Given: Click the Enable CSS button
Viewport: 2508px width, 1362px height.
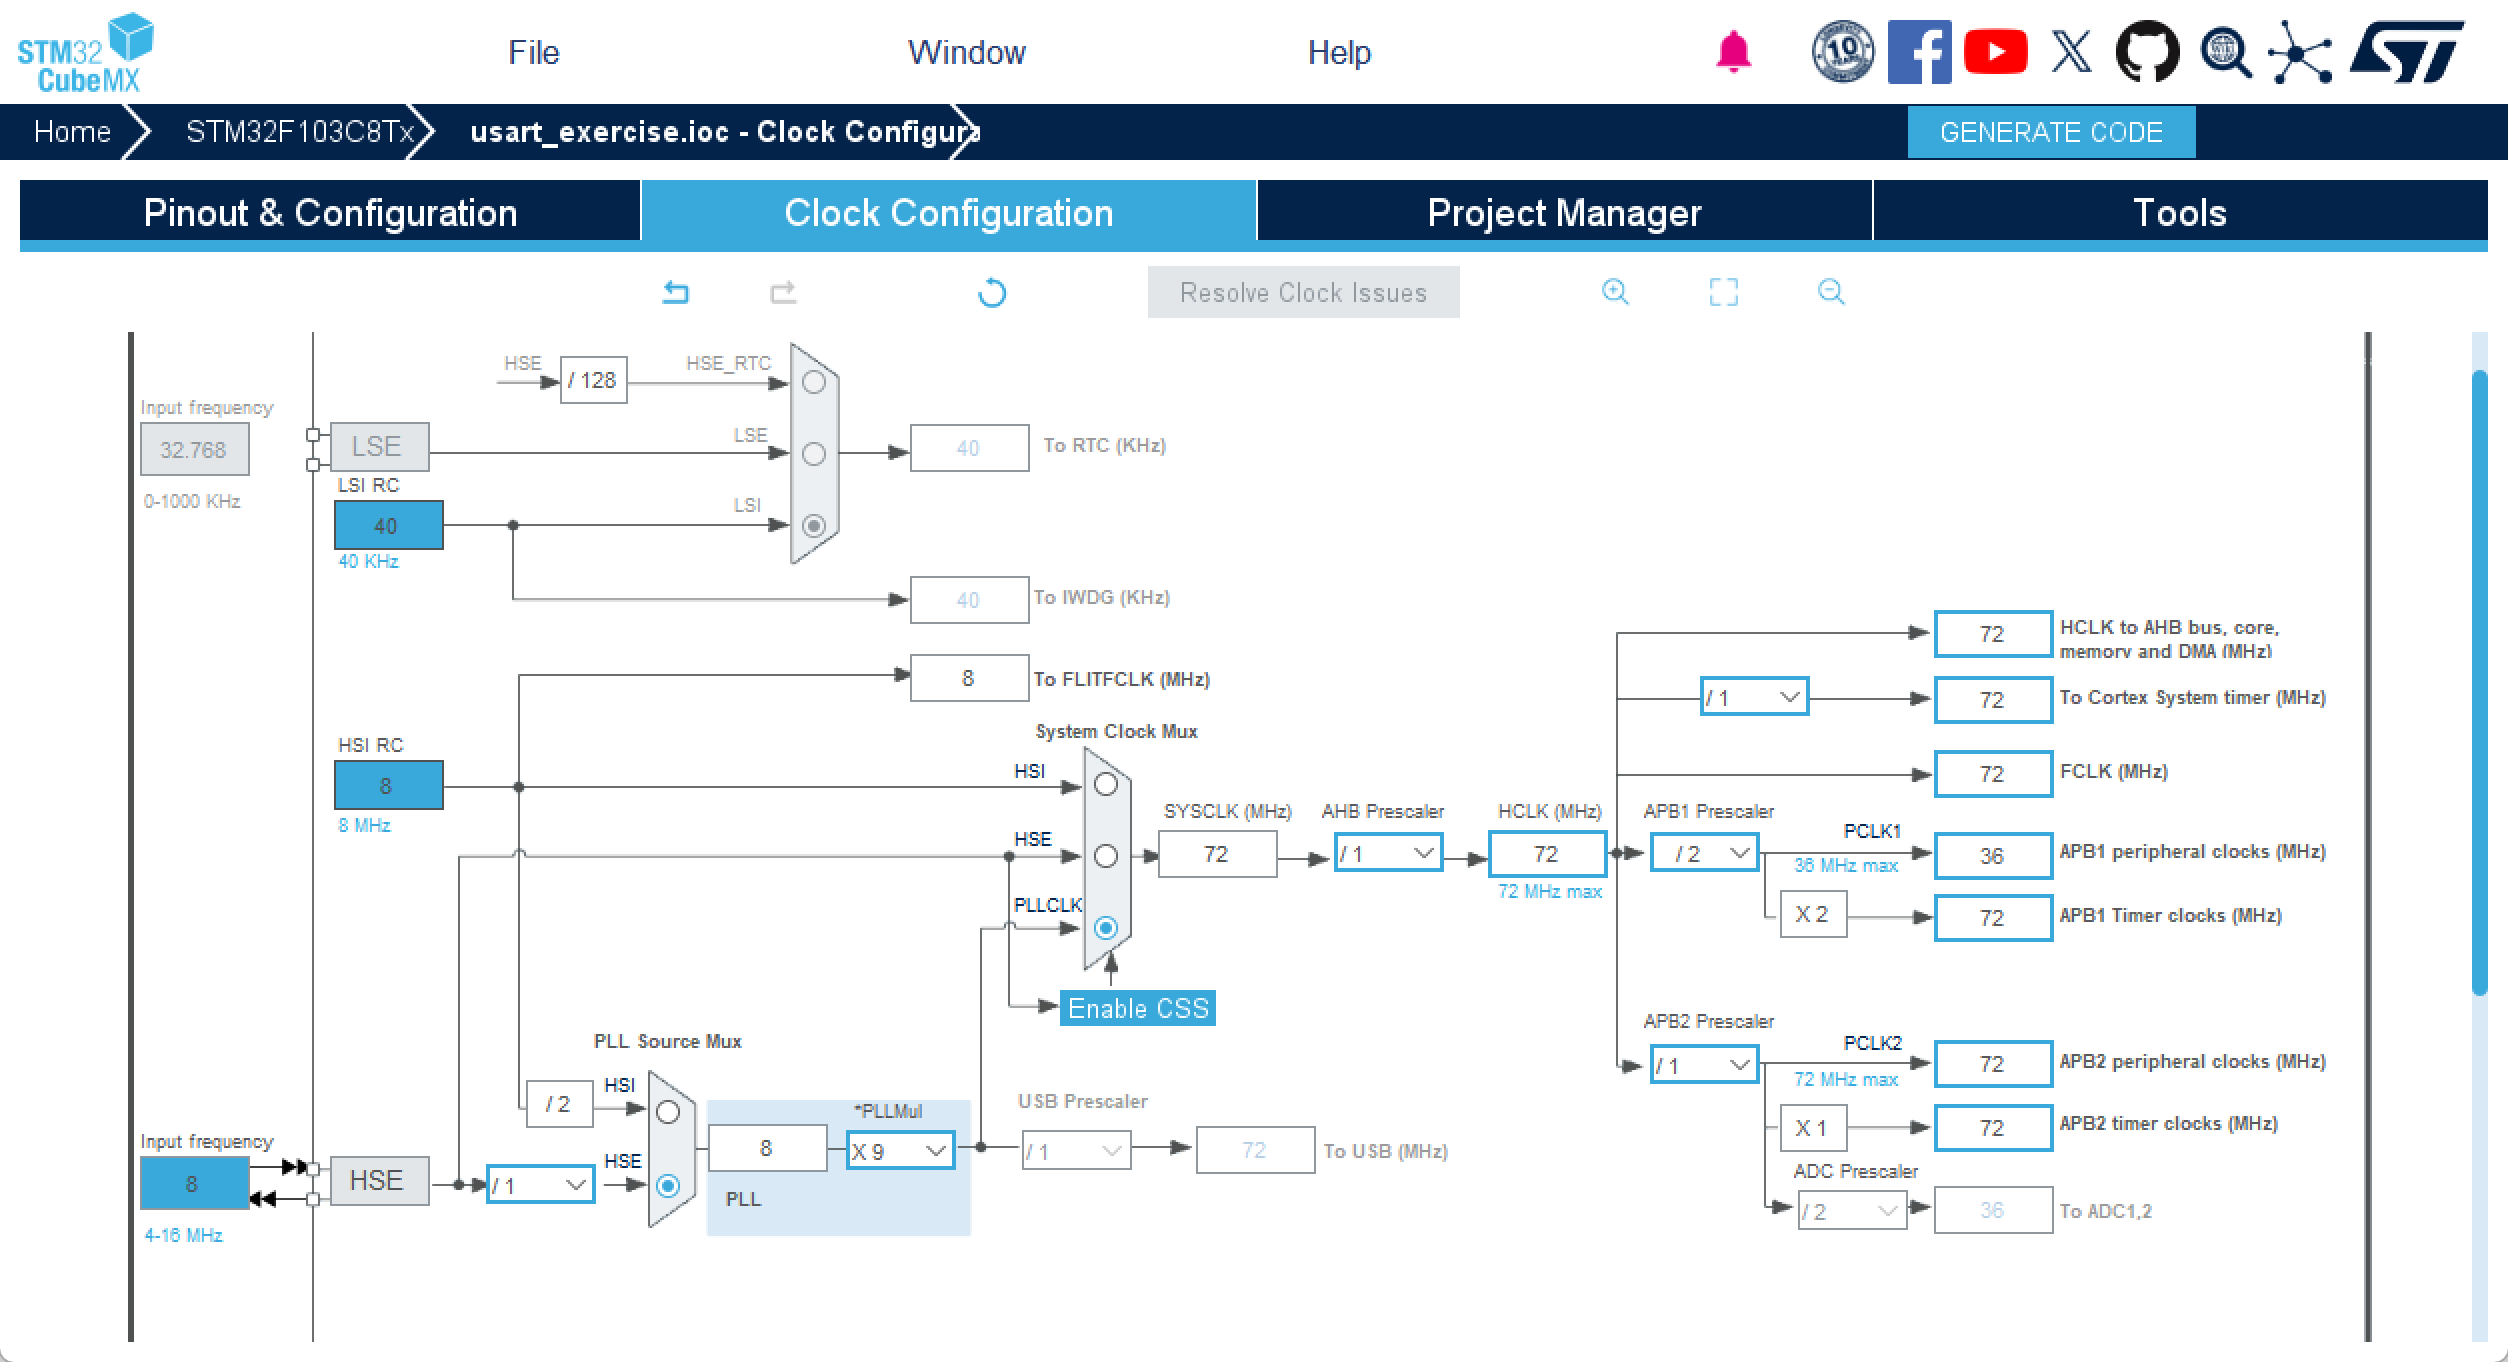Looking at the screenshot, I should pyautogui.click(x=1137, y=1008).
